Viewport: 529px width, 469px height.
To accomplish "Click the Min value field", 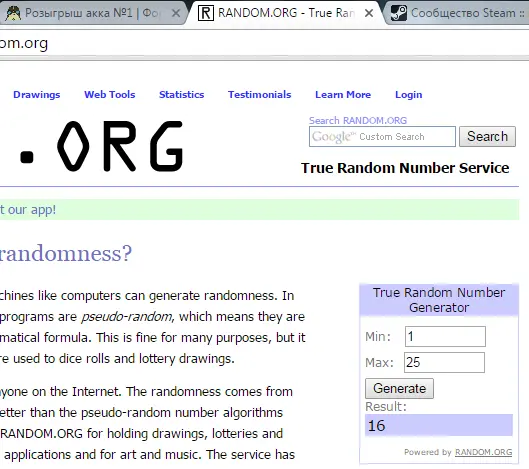I will click(x=445, y=336).
